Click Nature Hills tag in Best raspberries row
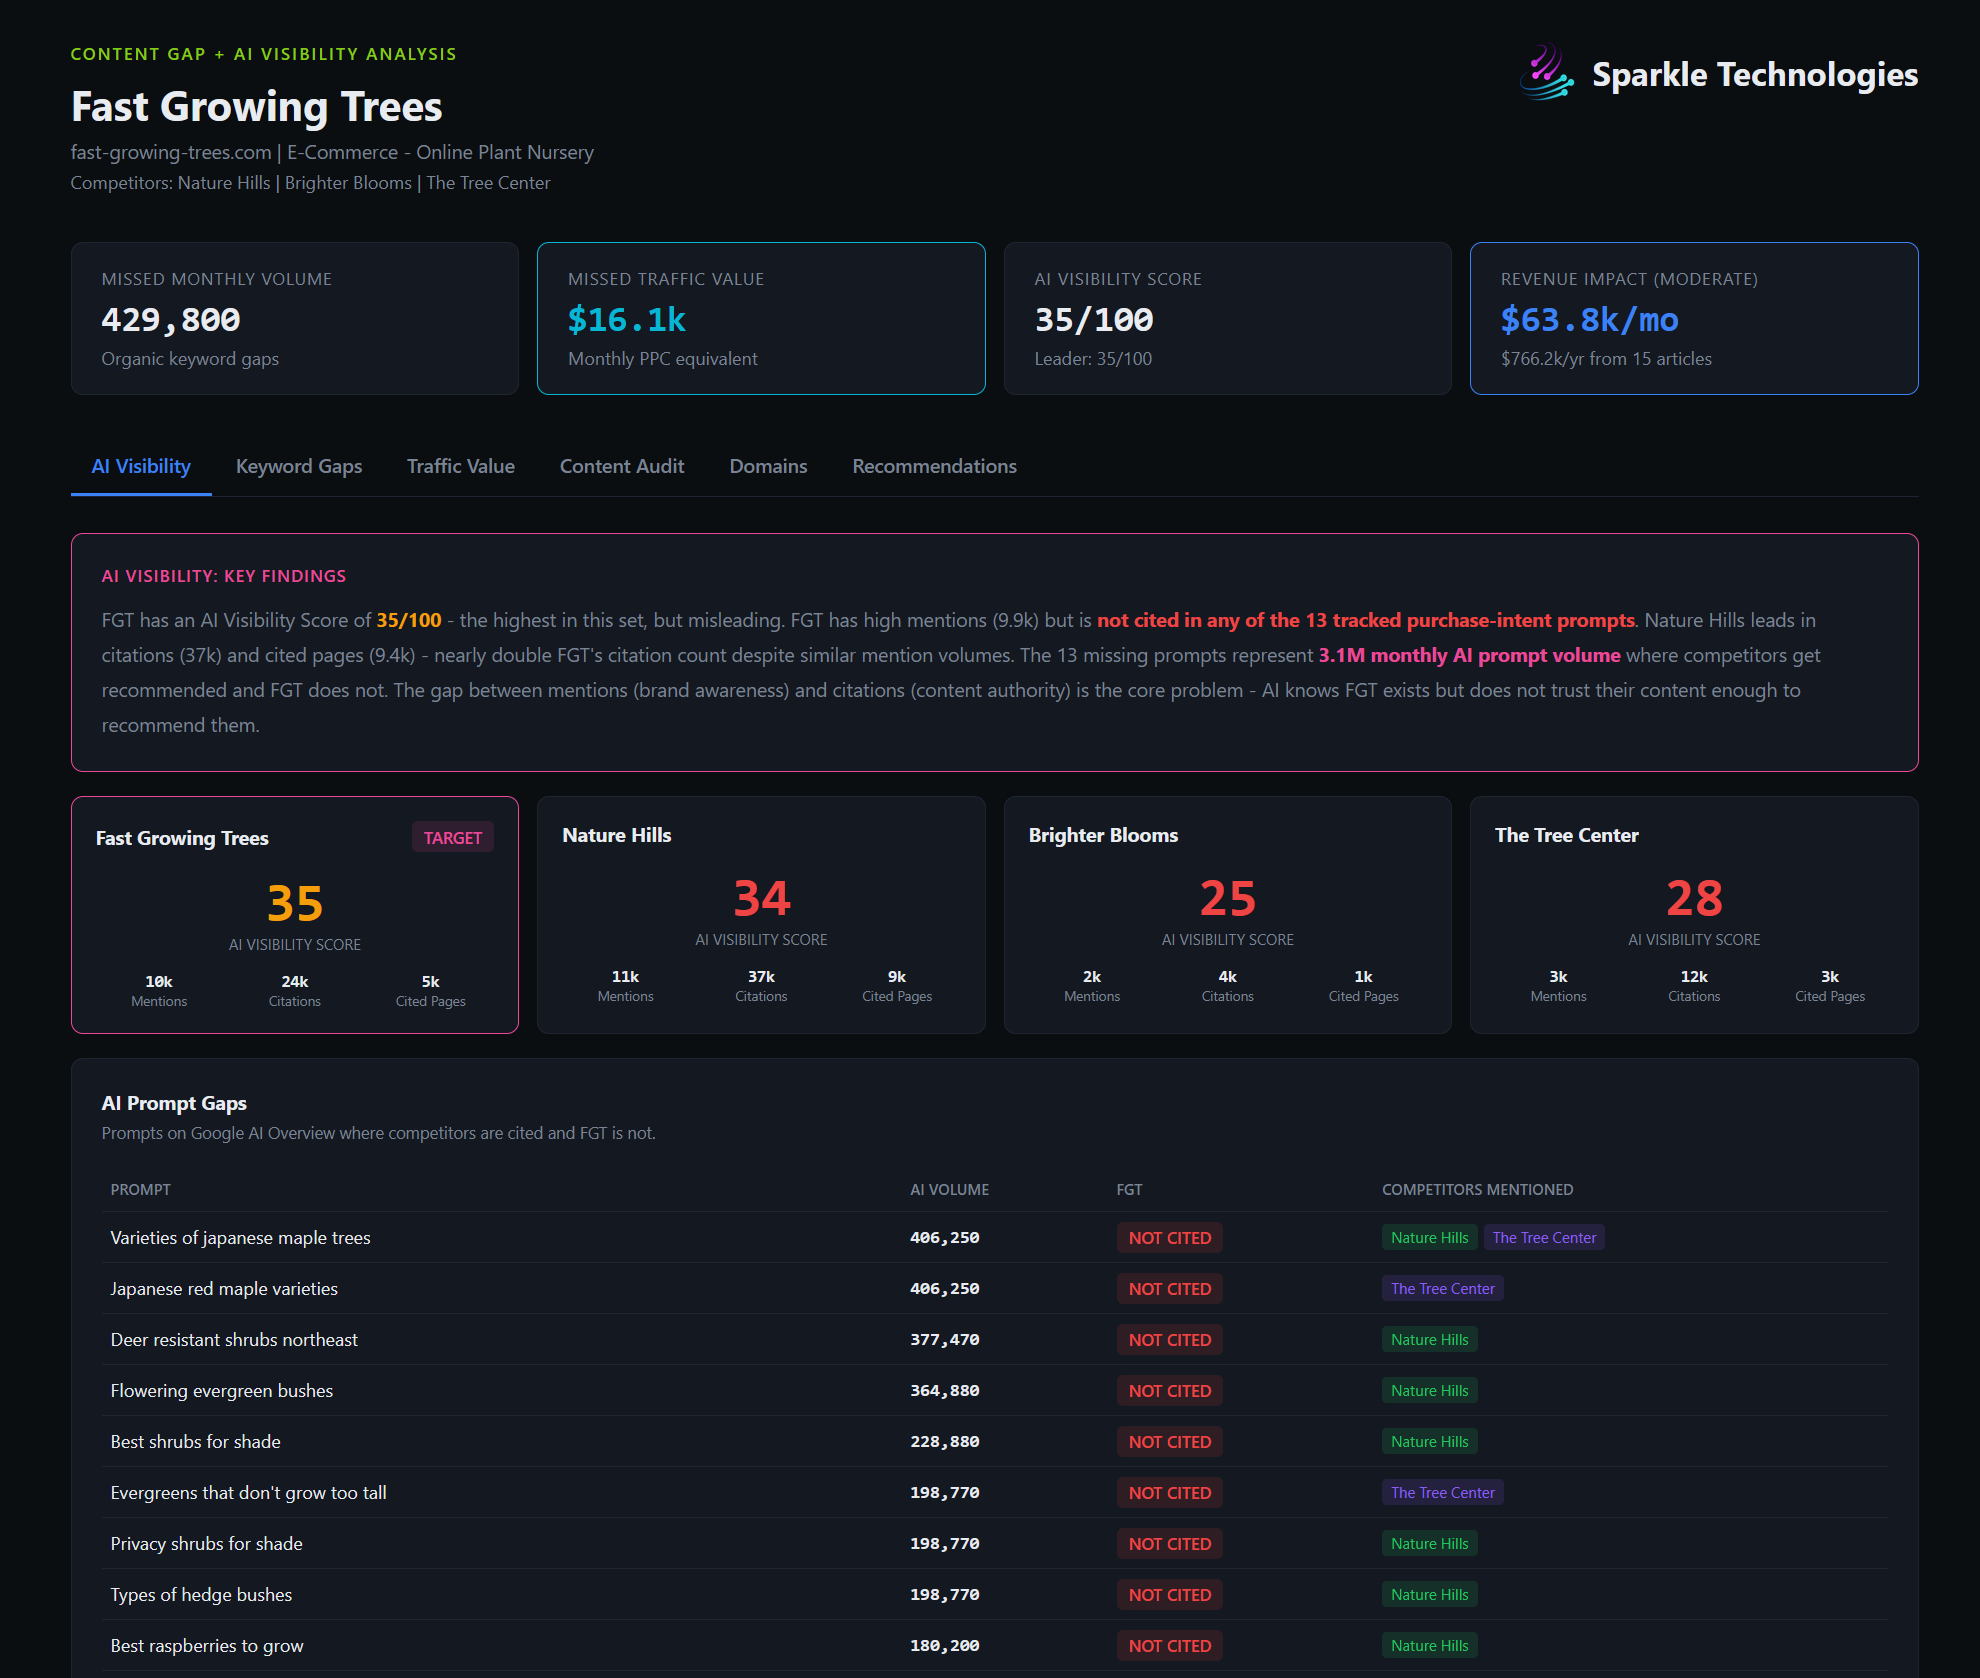 [x=1429, y=1646]
